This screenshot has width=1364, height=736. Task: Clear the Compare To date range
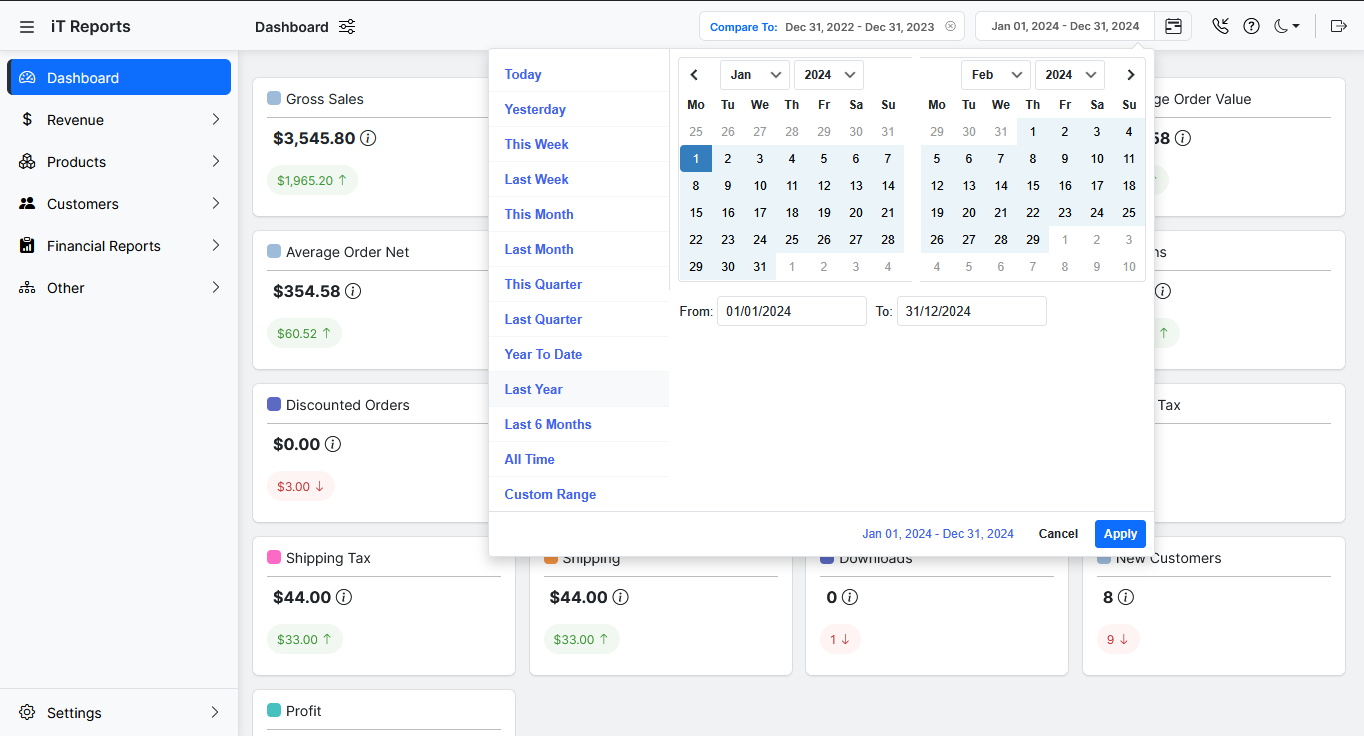[x=950, y=27]
